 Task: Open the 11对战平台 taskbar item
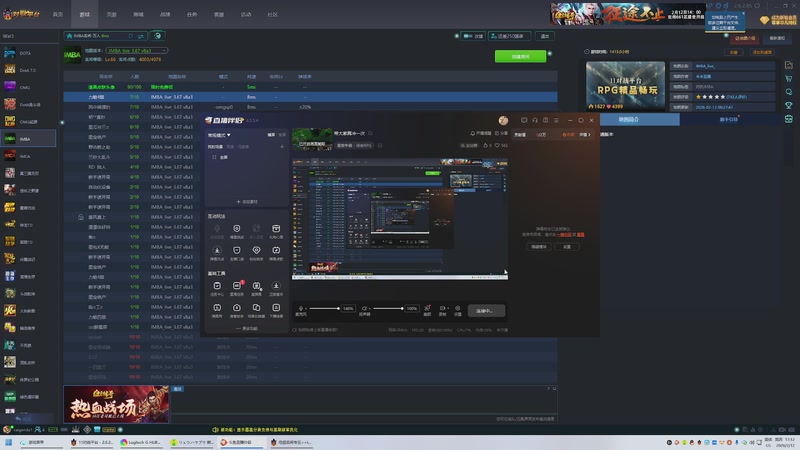click(x=92, y=442)
